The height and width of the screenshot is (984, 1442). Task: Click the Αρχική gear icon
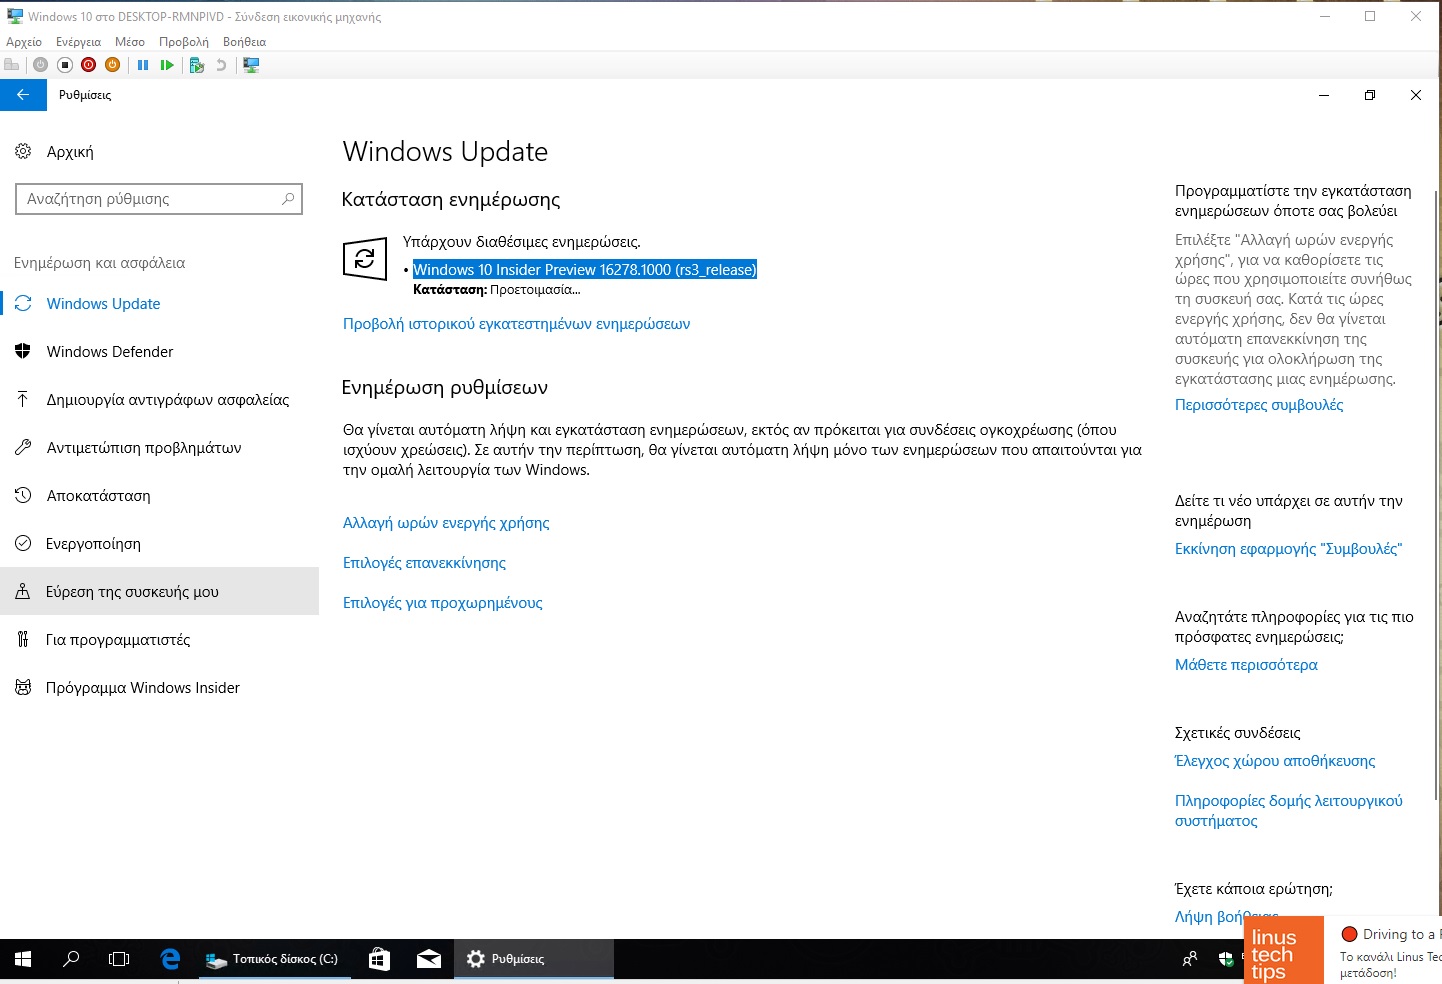pyautogui.click(x=23, y=151)
